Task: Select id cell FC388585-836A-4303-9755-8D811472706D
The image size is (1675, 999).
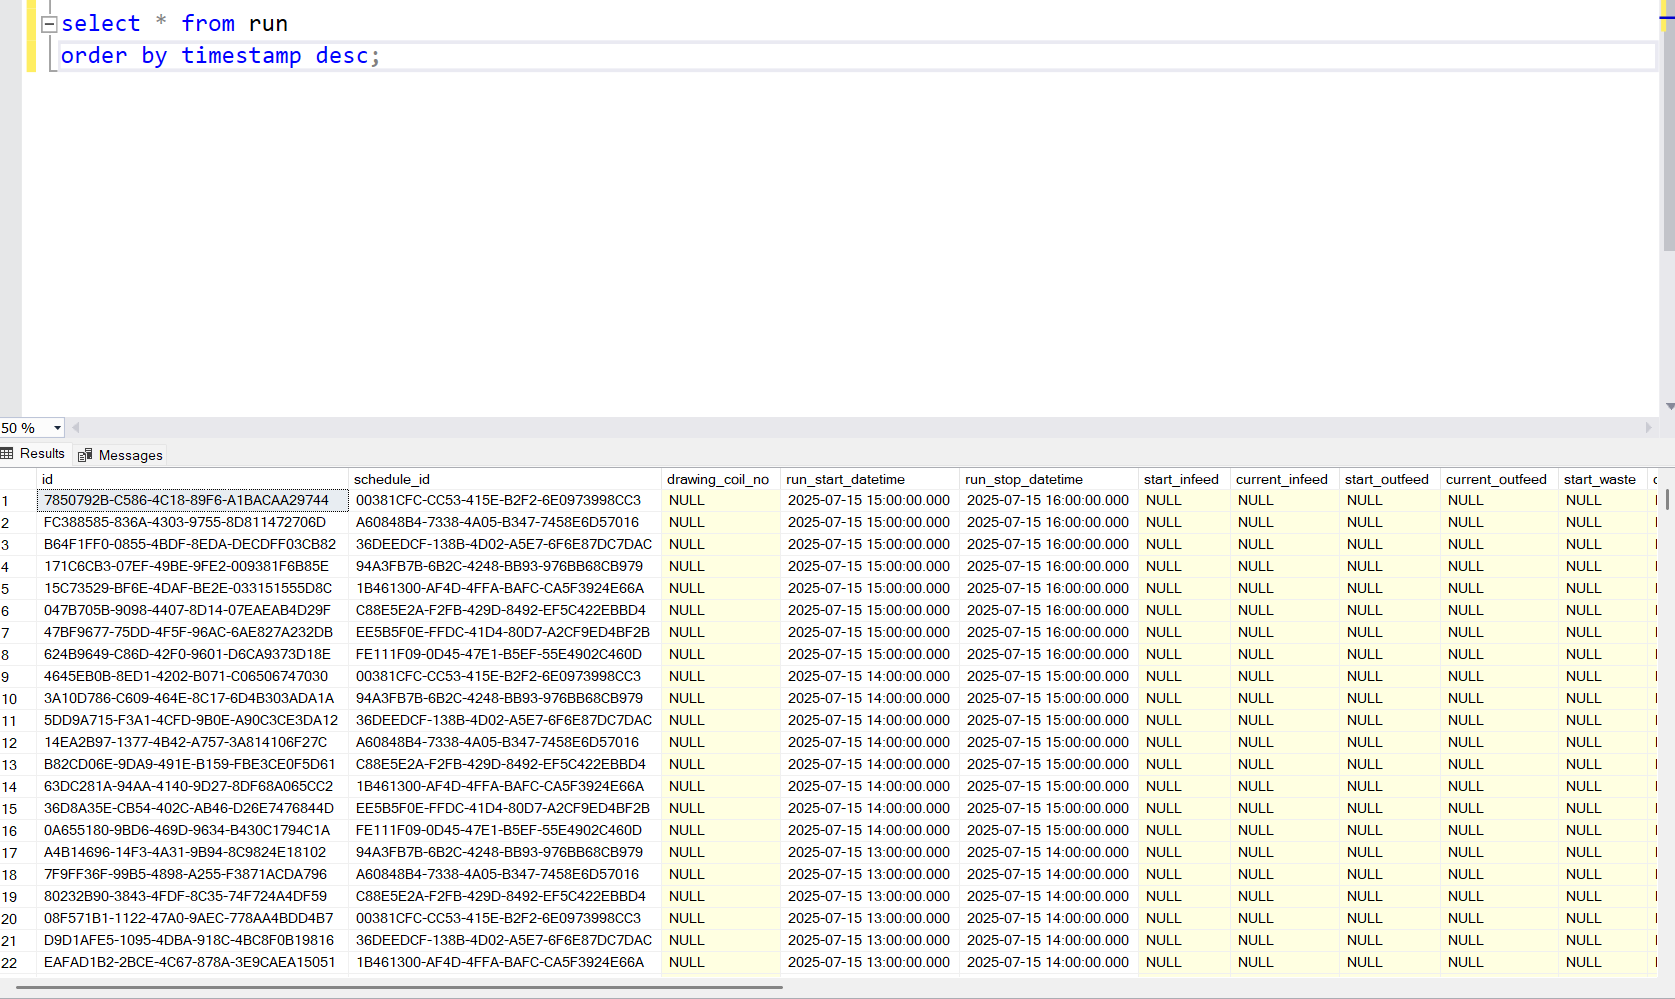Action: [193, 523]
